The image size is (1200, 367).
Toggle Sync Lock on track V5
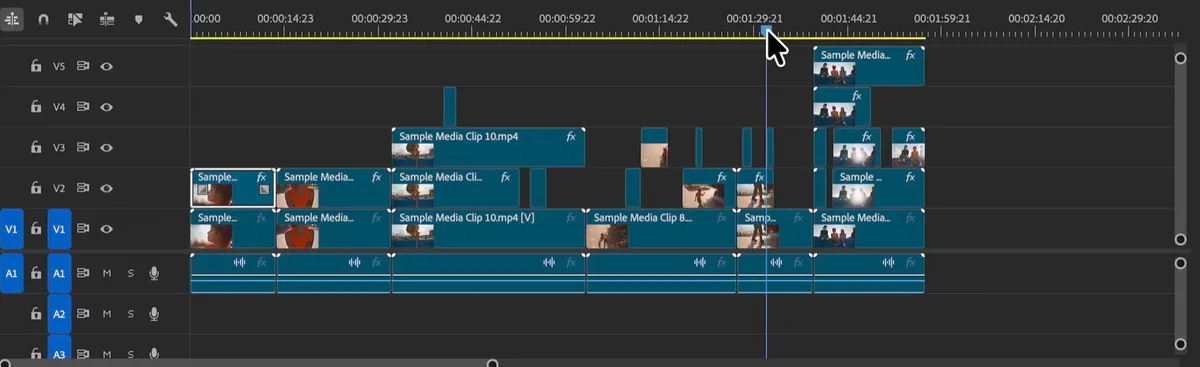(83, 67)
